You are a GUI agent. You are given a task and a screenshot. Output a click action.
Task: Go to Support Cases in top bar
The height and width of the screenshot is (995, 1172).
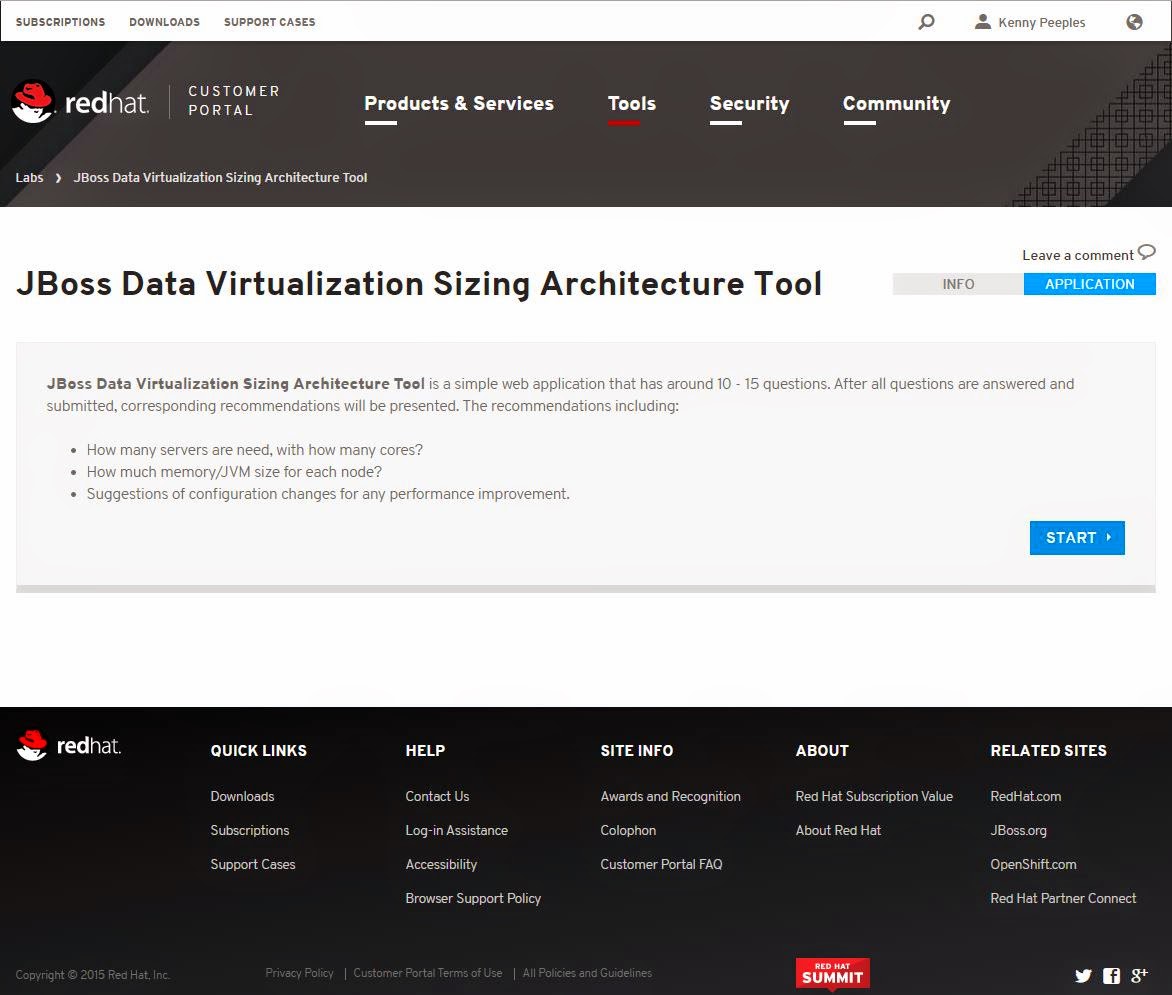click(270, 22)
